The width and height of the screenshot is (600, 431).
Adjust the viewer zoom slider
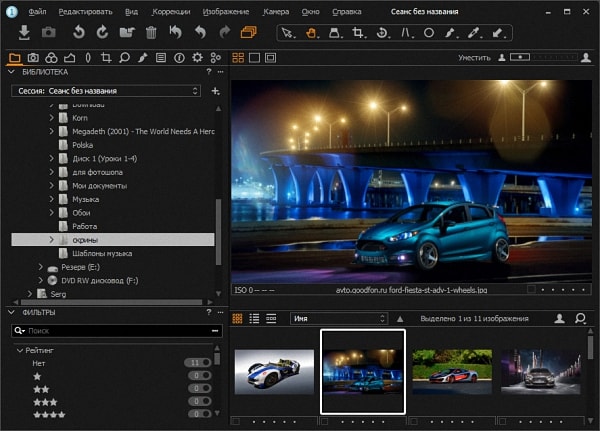(x=543, y=57)
